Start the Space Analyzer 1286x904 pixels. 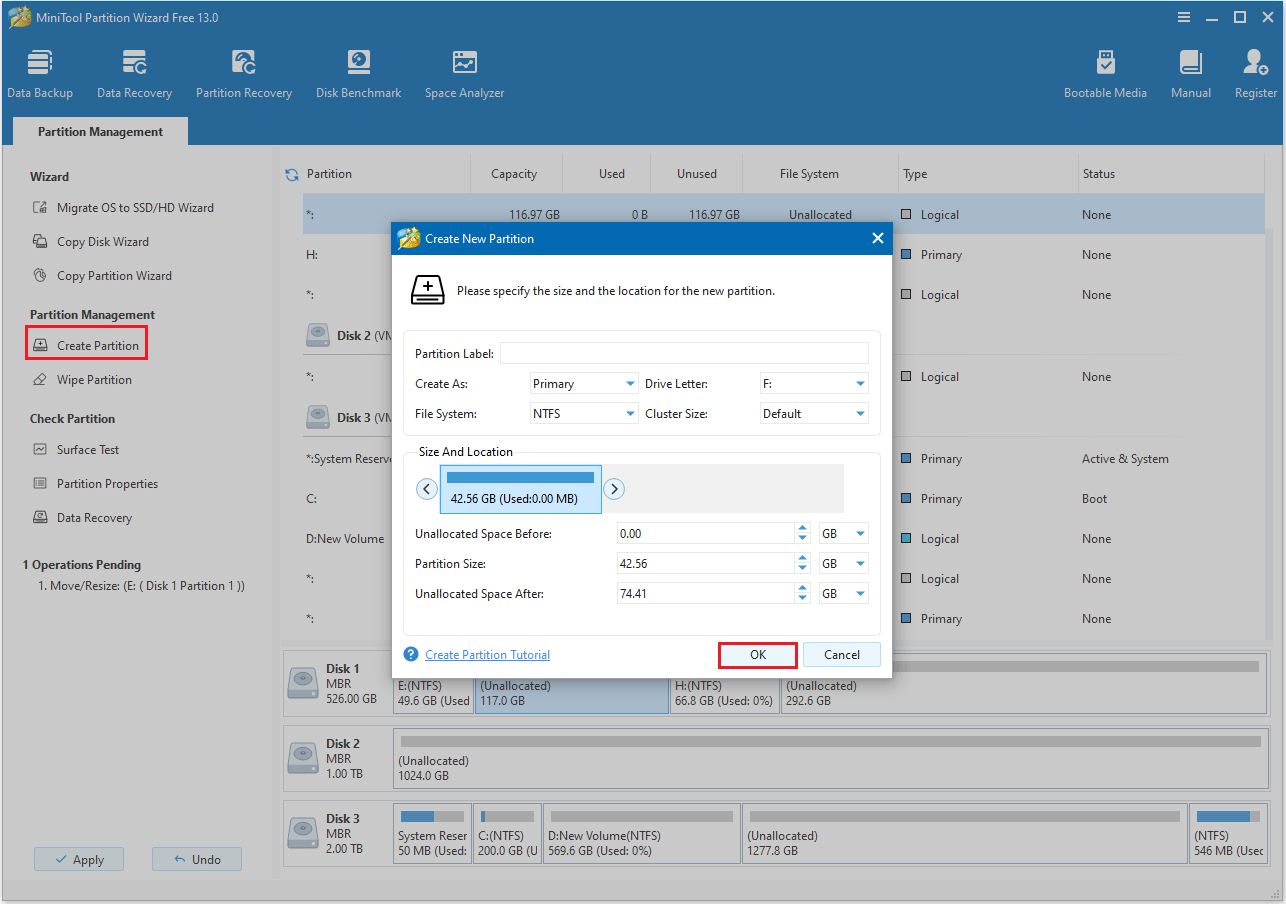click(464, 70)
